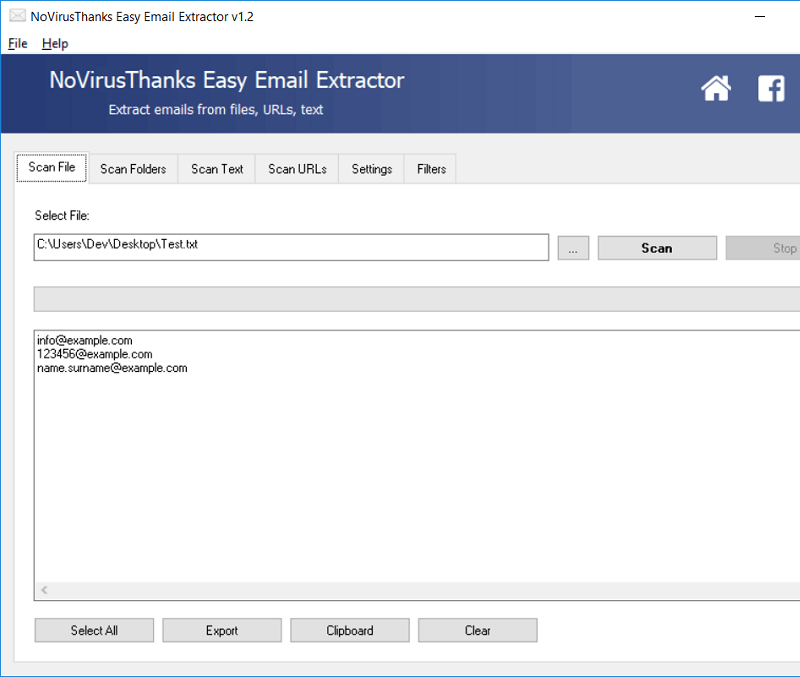
Task: Select name.surname@example.com in results
Action: pos(112,368)
